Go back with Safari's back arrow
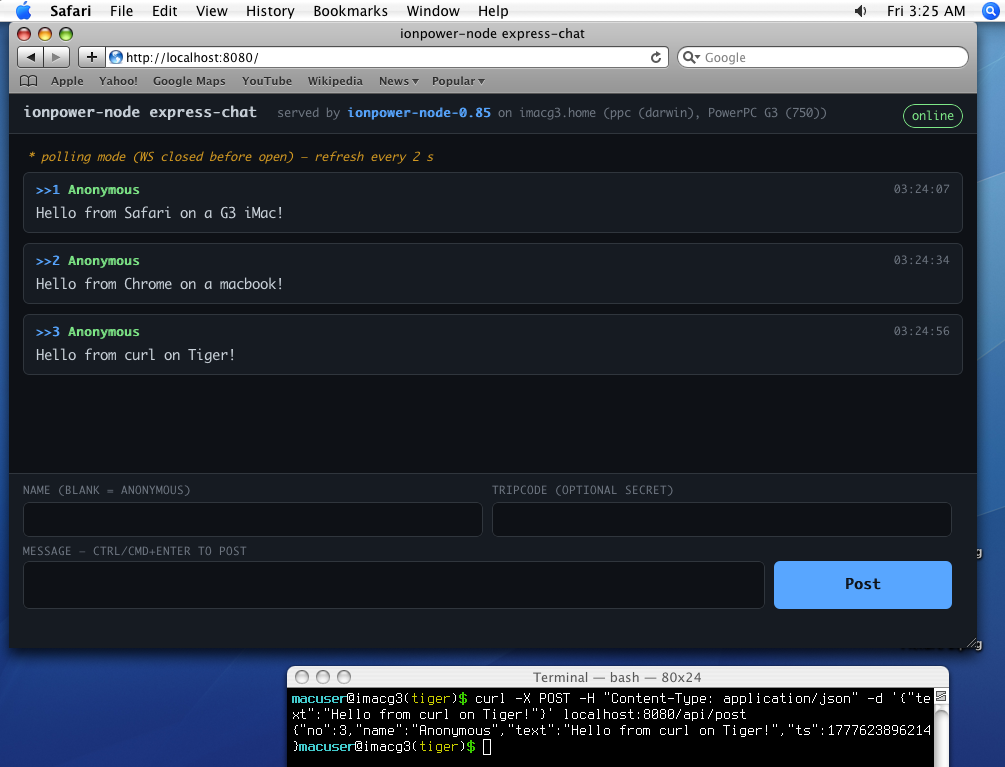 click(30, 57)
